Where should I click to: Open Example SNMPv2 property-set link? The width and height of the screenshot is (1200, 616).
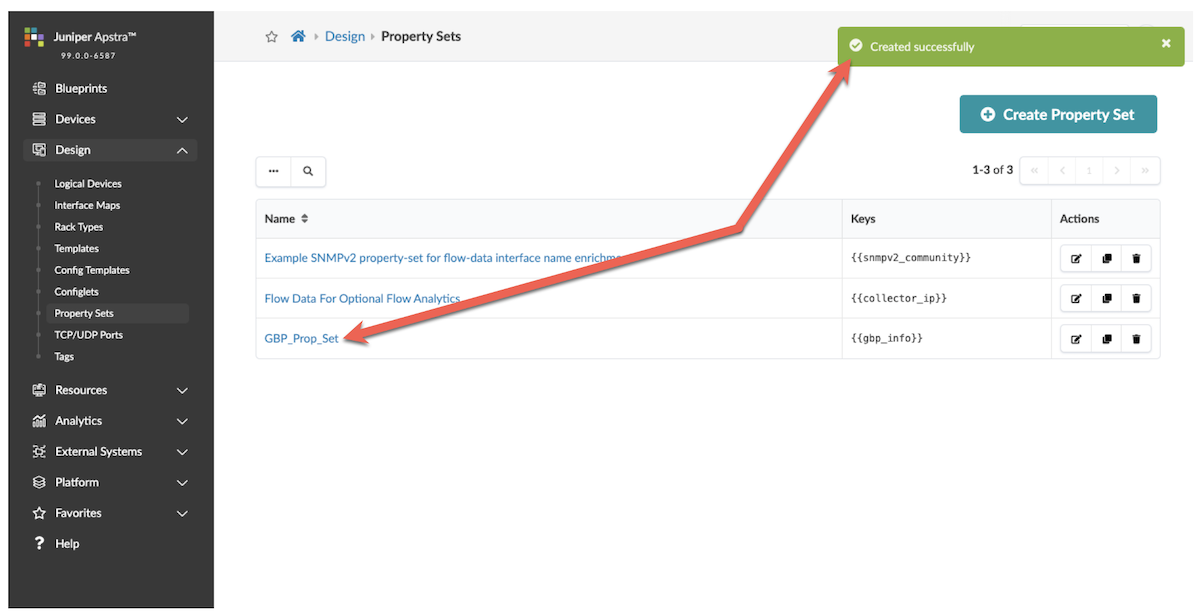(443, 258)
